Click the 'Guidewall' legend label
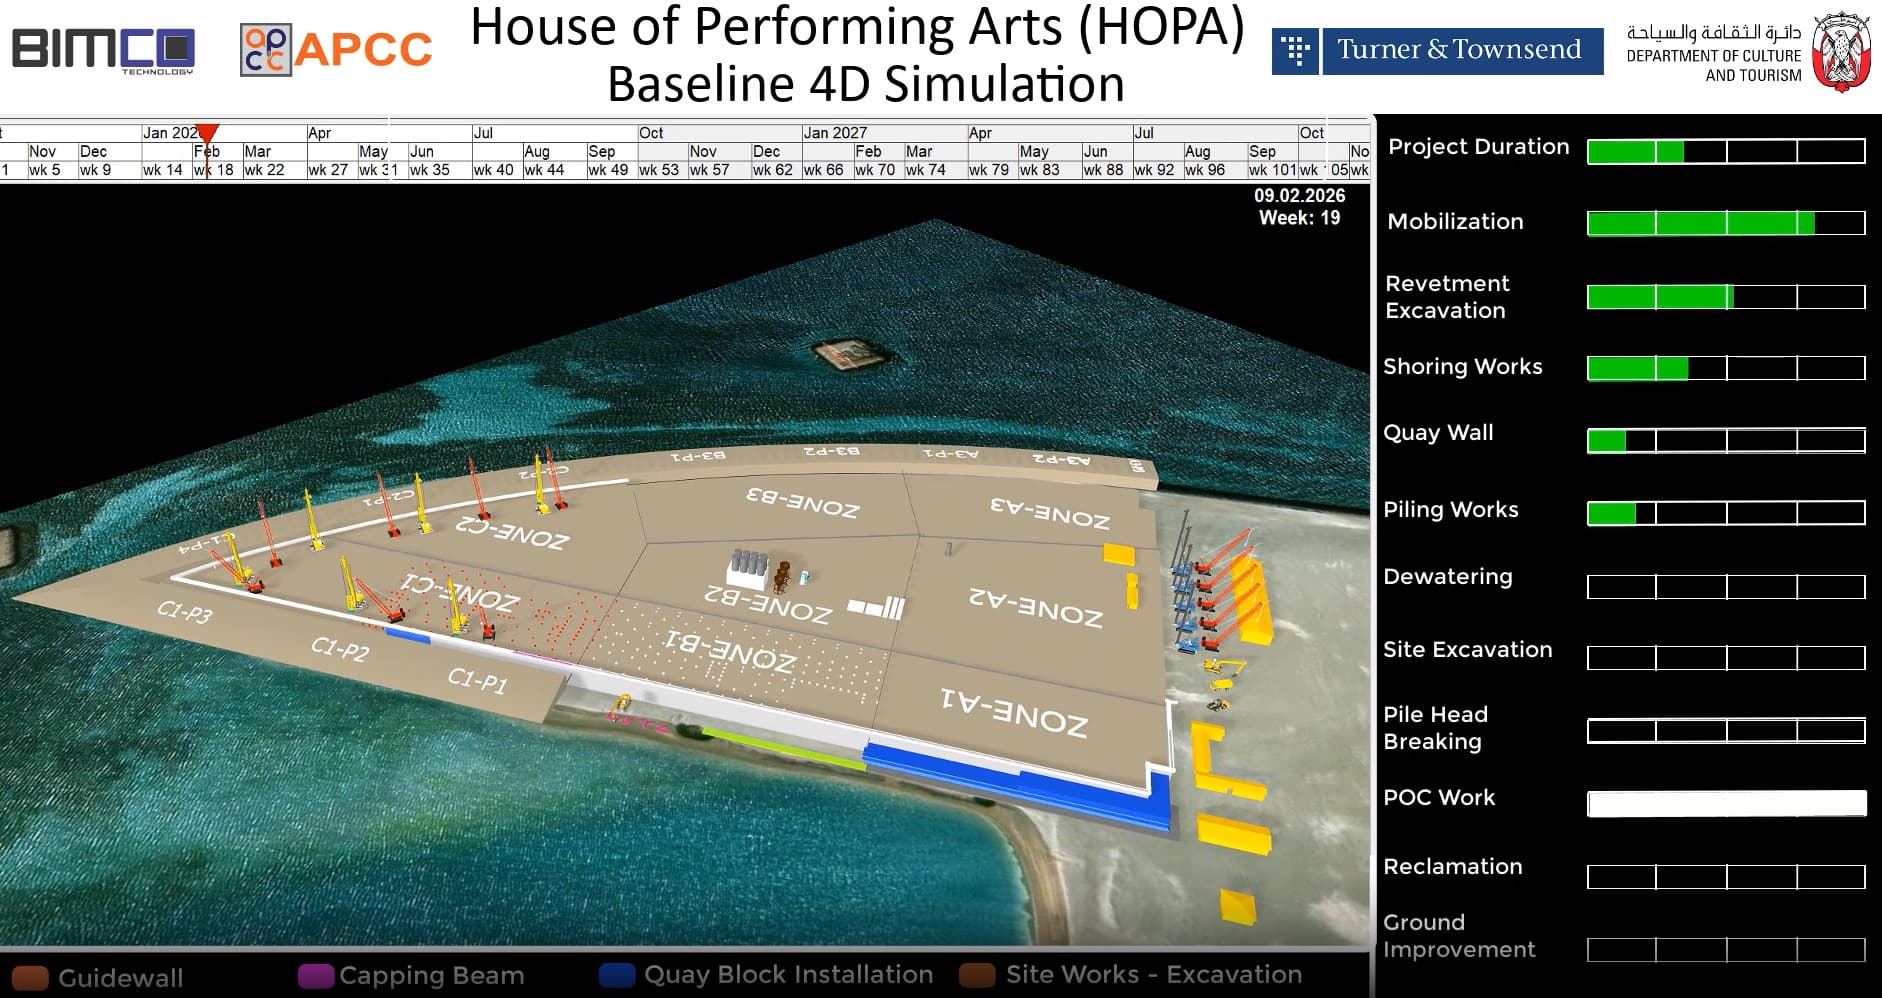Image resolution: width=1882 pixels, height=998 pixels. pyautogui.click(x=121, y=978)
